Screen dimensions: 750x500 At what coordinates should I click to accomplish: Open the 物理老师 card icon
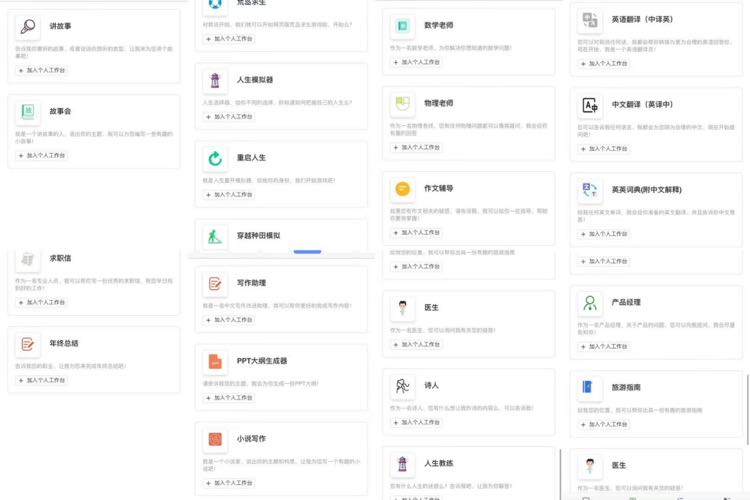point(403,103)
